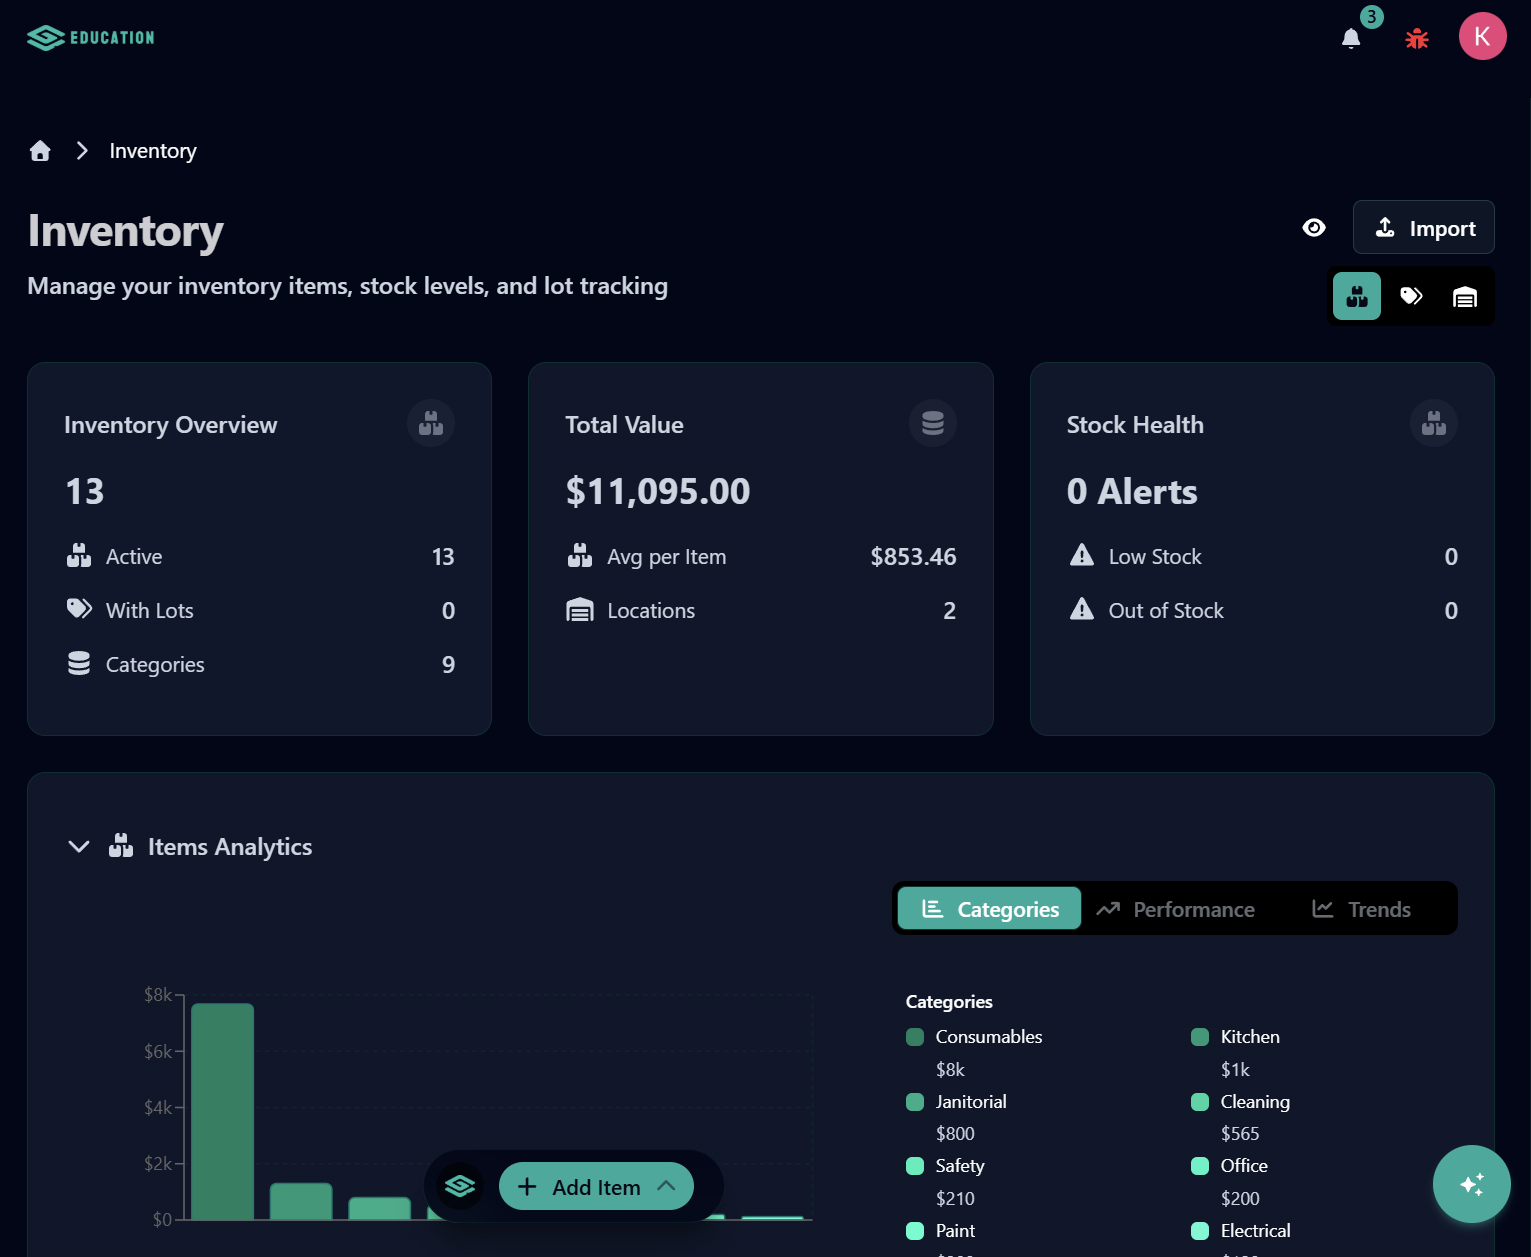Click the Avg per Item icon
Screen dimensions: 1531x1257
point(580,556)
